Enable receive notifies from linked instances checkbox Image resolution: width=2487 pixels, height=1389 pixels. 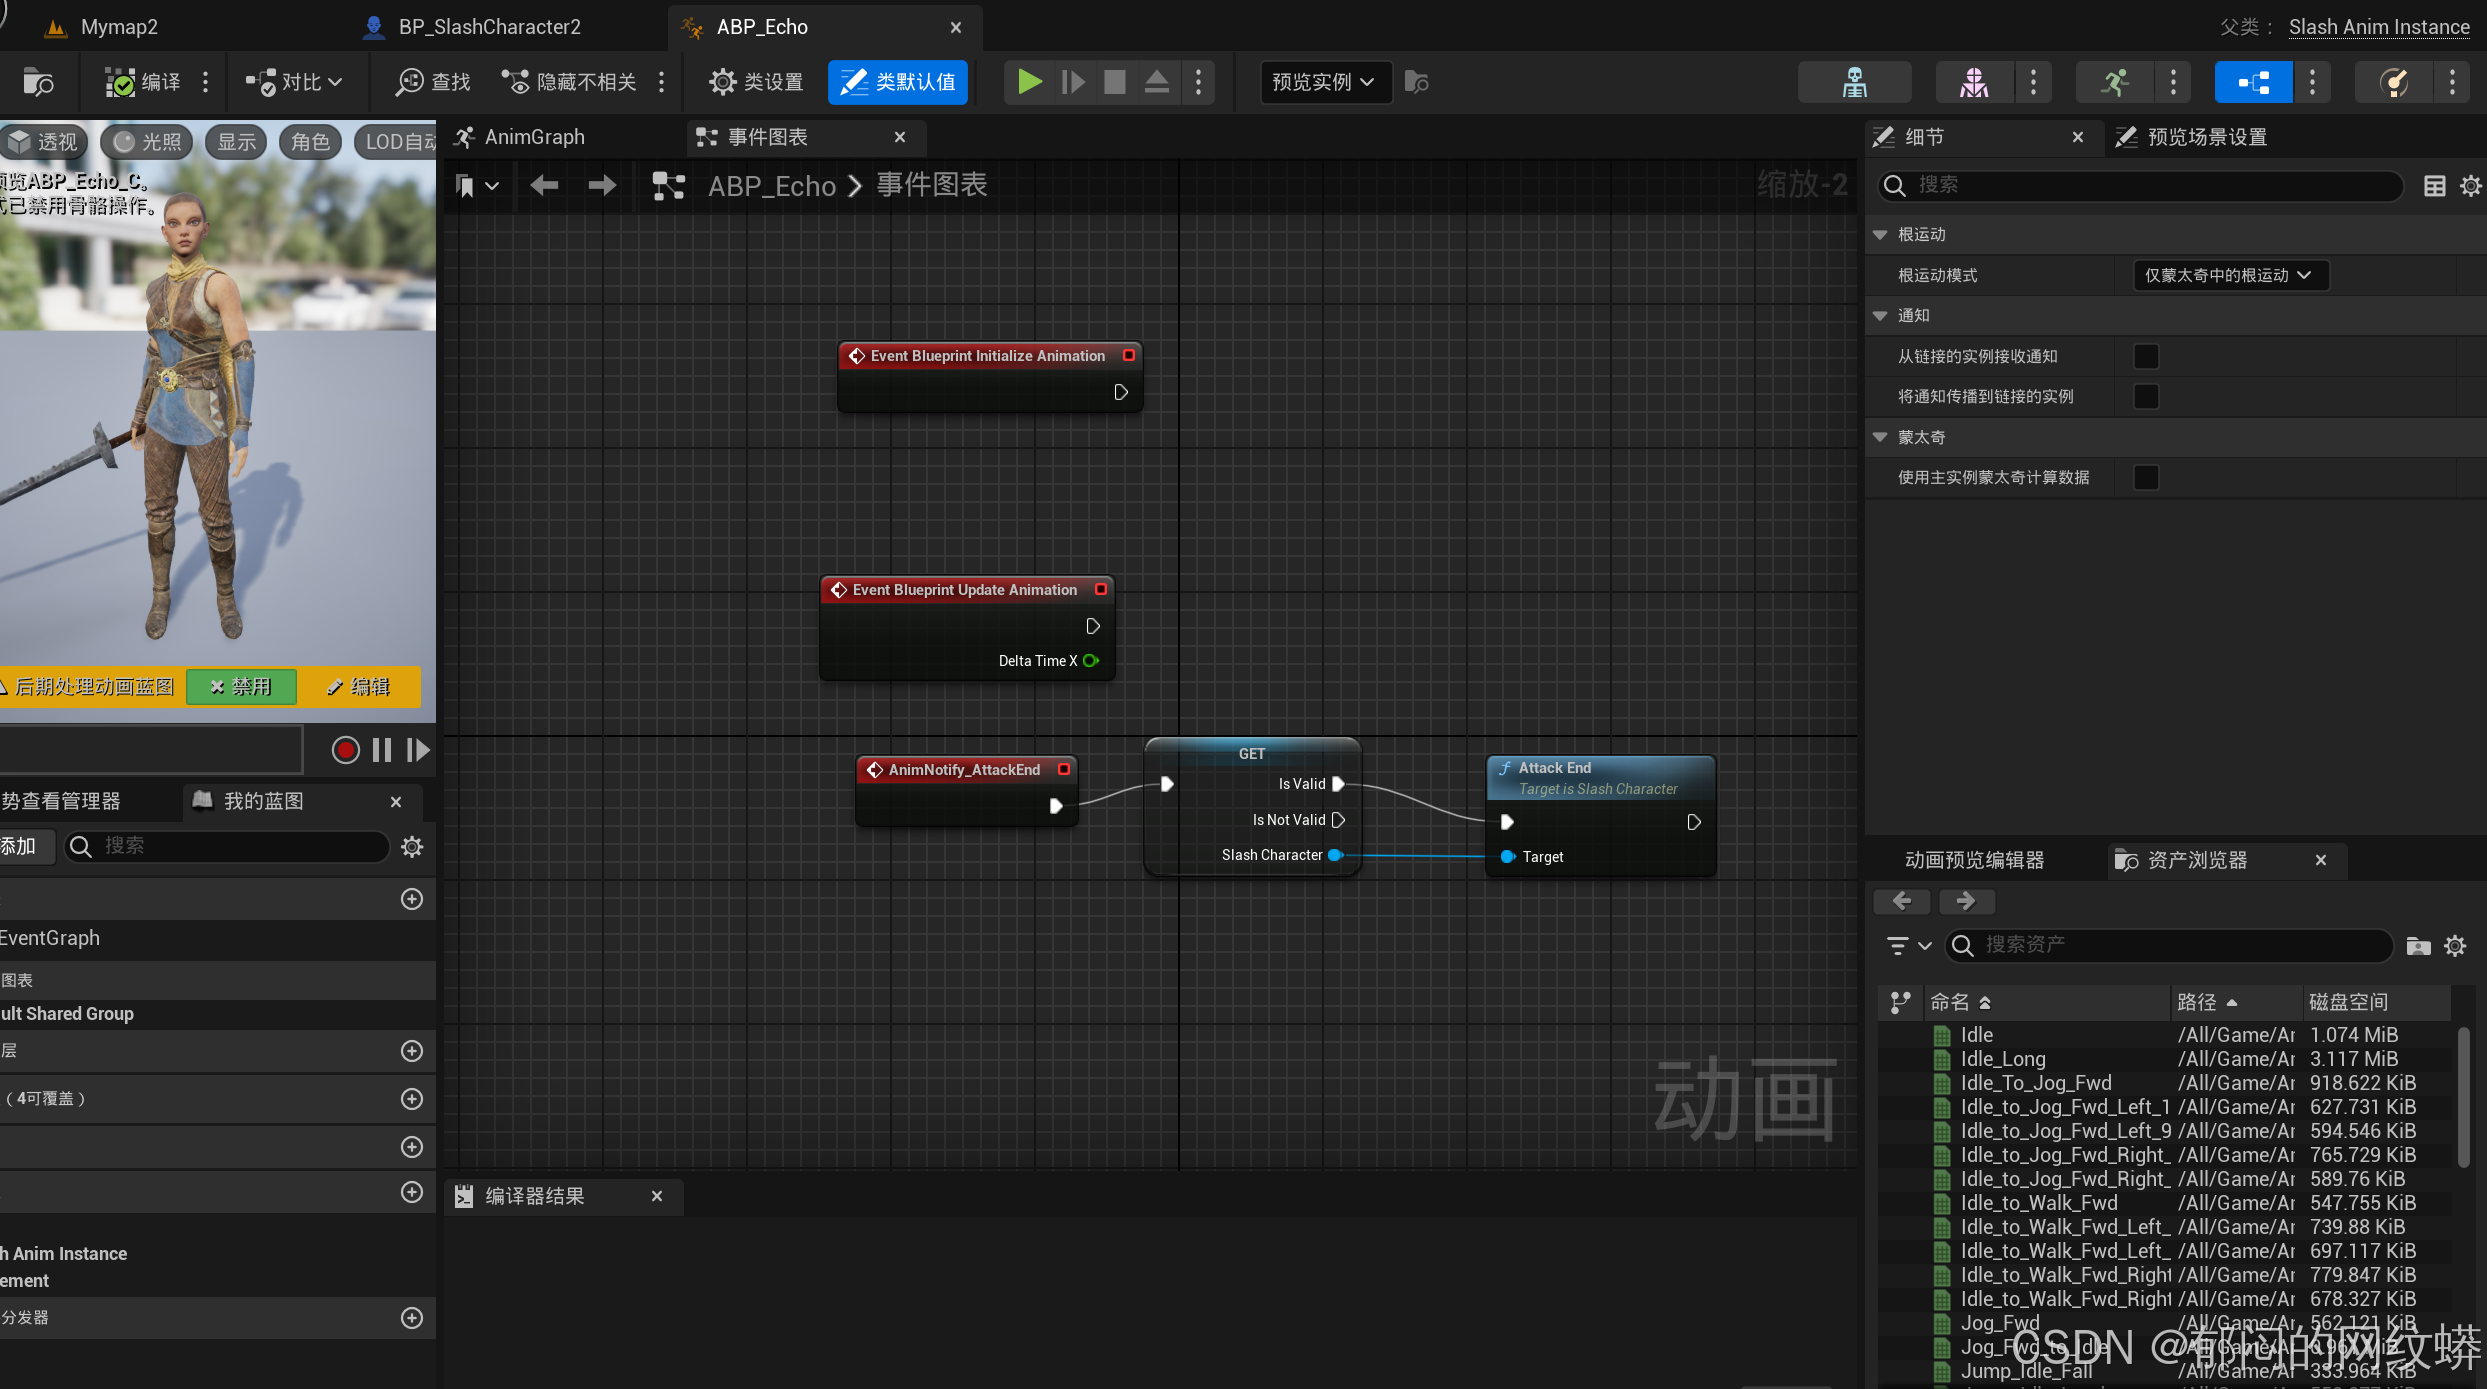(x=2146, y=357)
